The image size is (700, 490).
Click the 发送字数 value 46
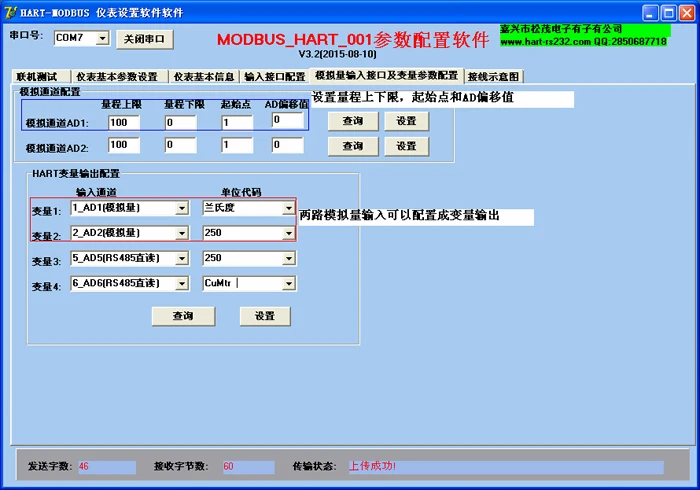pyautogui.click(x=84, y=466)
